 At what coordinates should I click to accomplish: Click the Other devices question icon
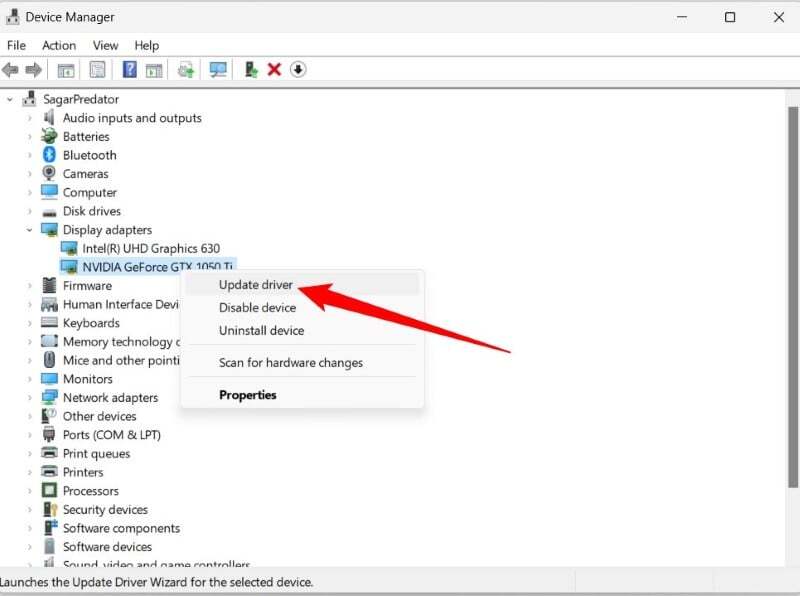coord(49,416)
